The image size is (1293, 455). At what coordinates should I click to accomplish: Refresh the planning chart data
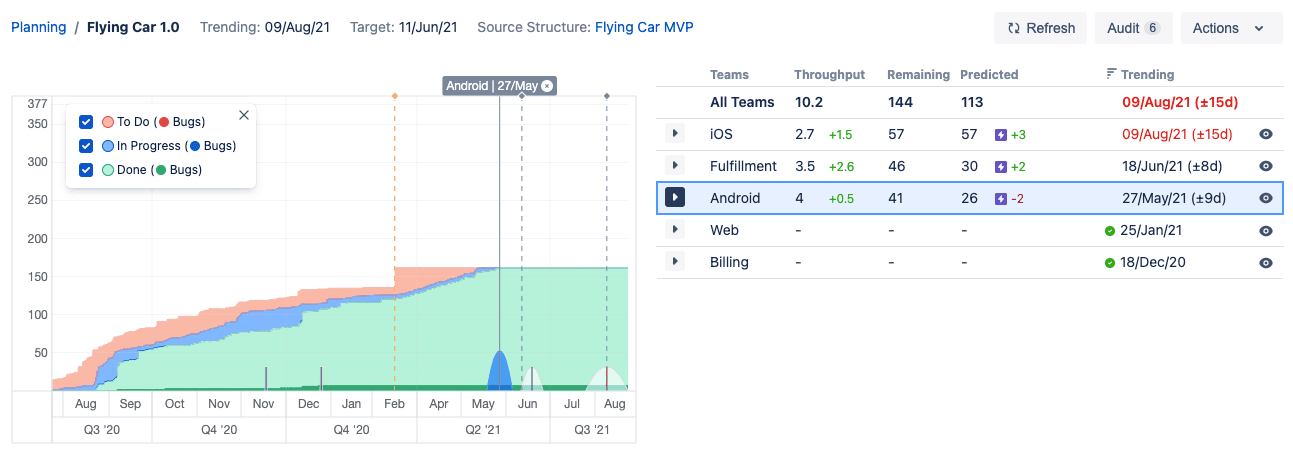(x=1040, y=28)
